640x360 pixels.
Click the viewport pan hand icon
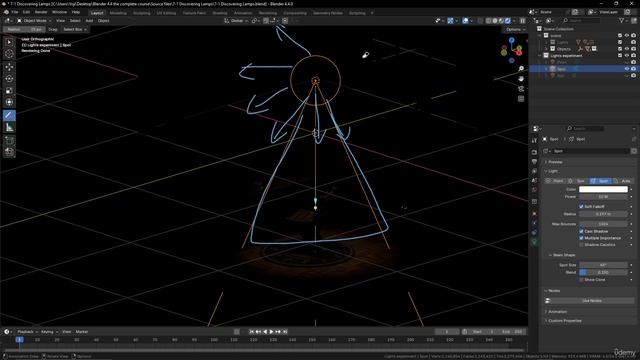tap(521, 78)
